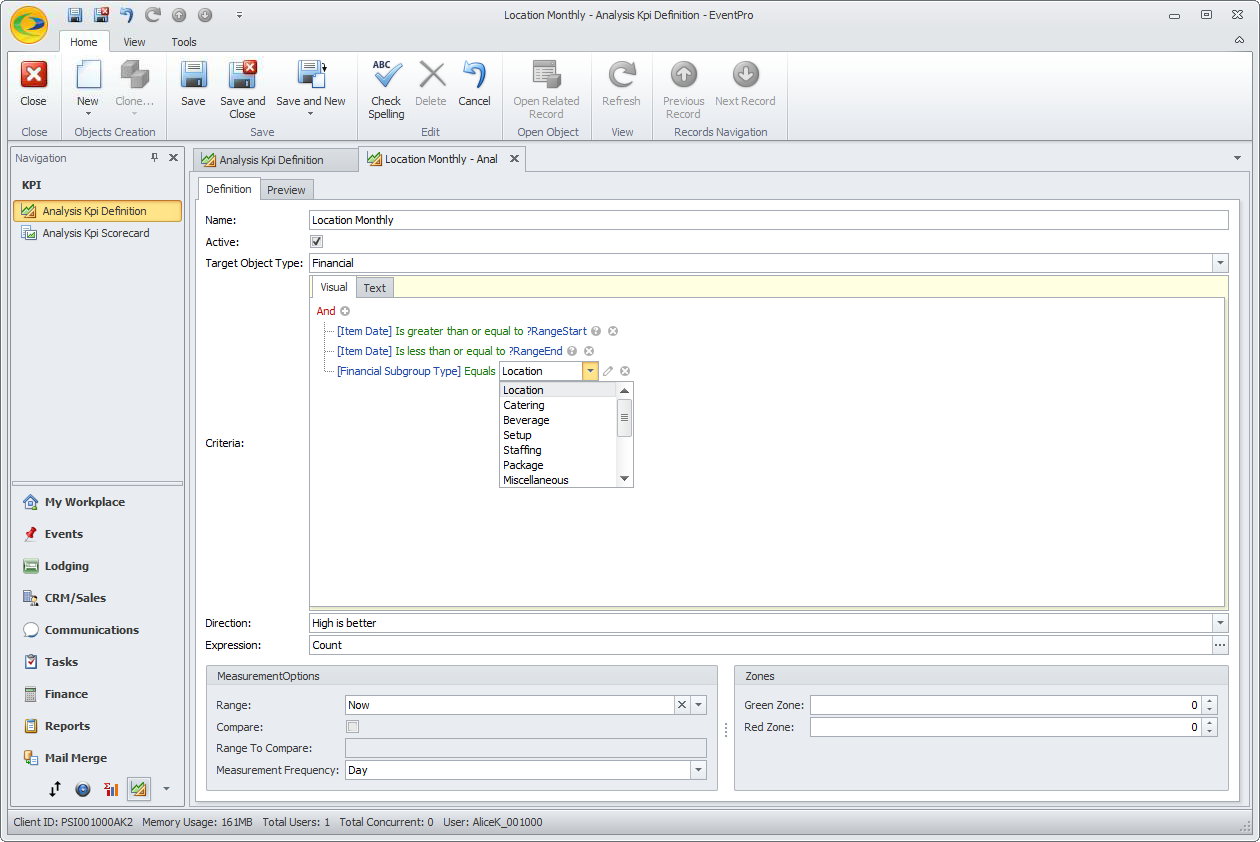Open the Measurement Frequency dropdown
This screenshot has height=842, width=1260.
(x=699, y=770)
